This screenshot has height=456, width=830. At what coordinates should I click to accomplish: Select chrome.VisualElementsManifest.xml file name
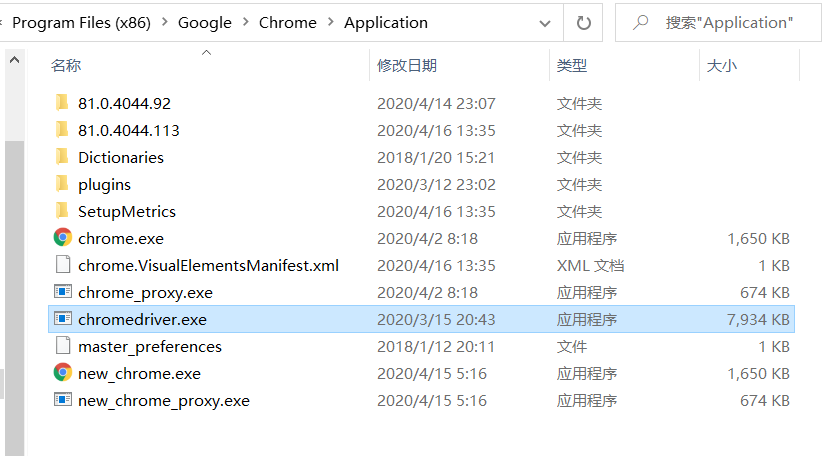click(208, 265)
